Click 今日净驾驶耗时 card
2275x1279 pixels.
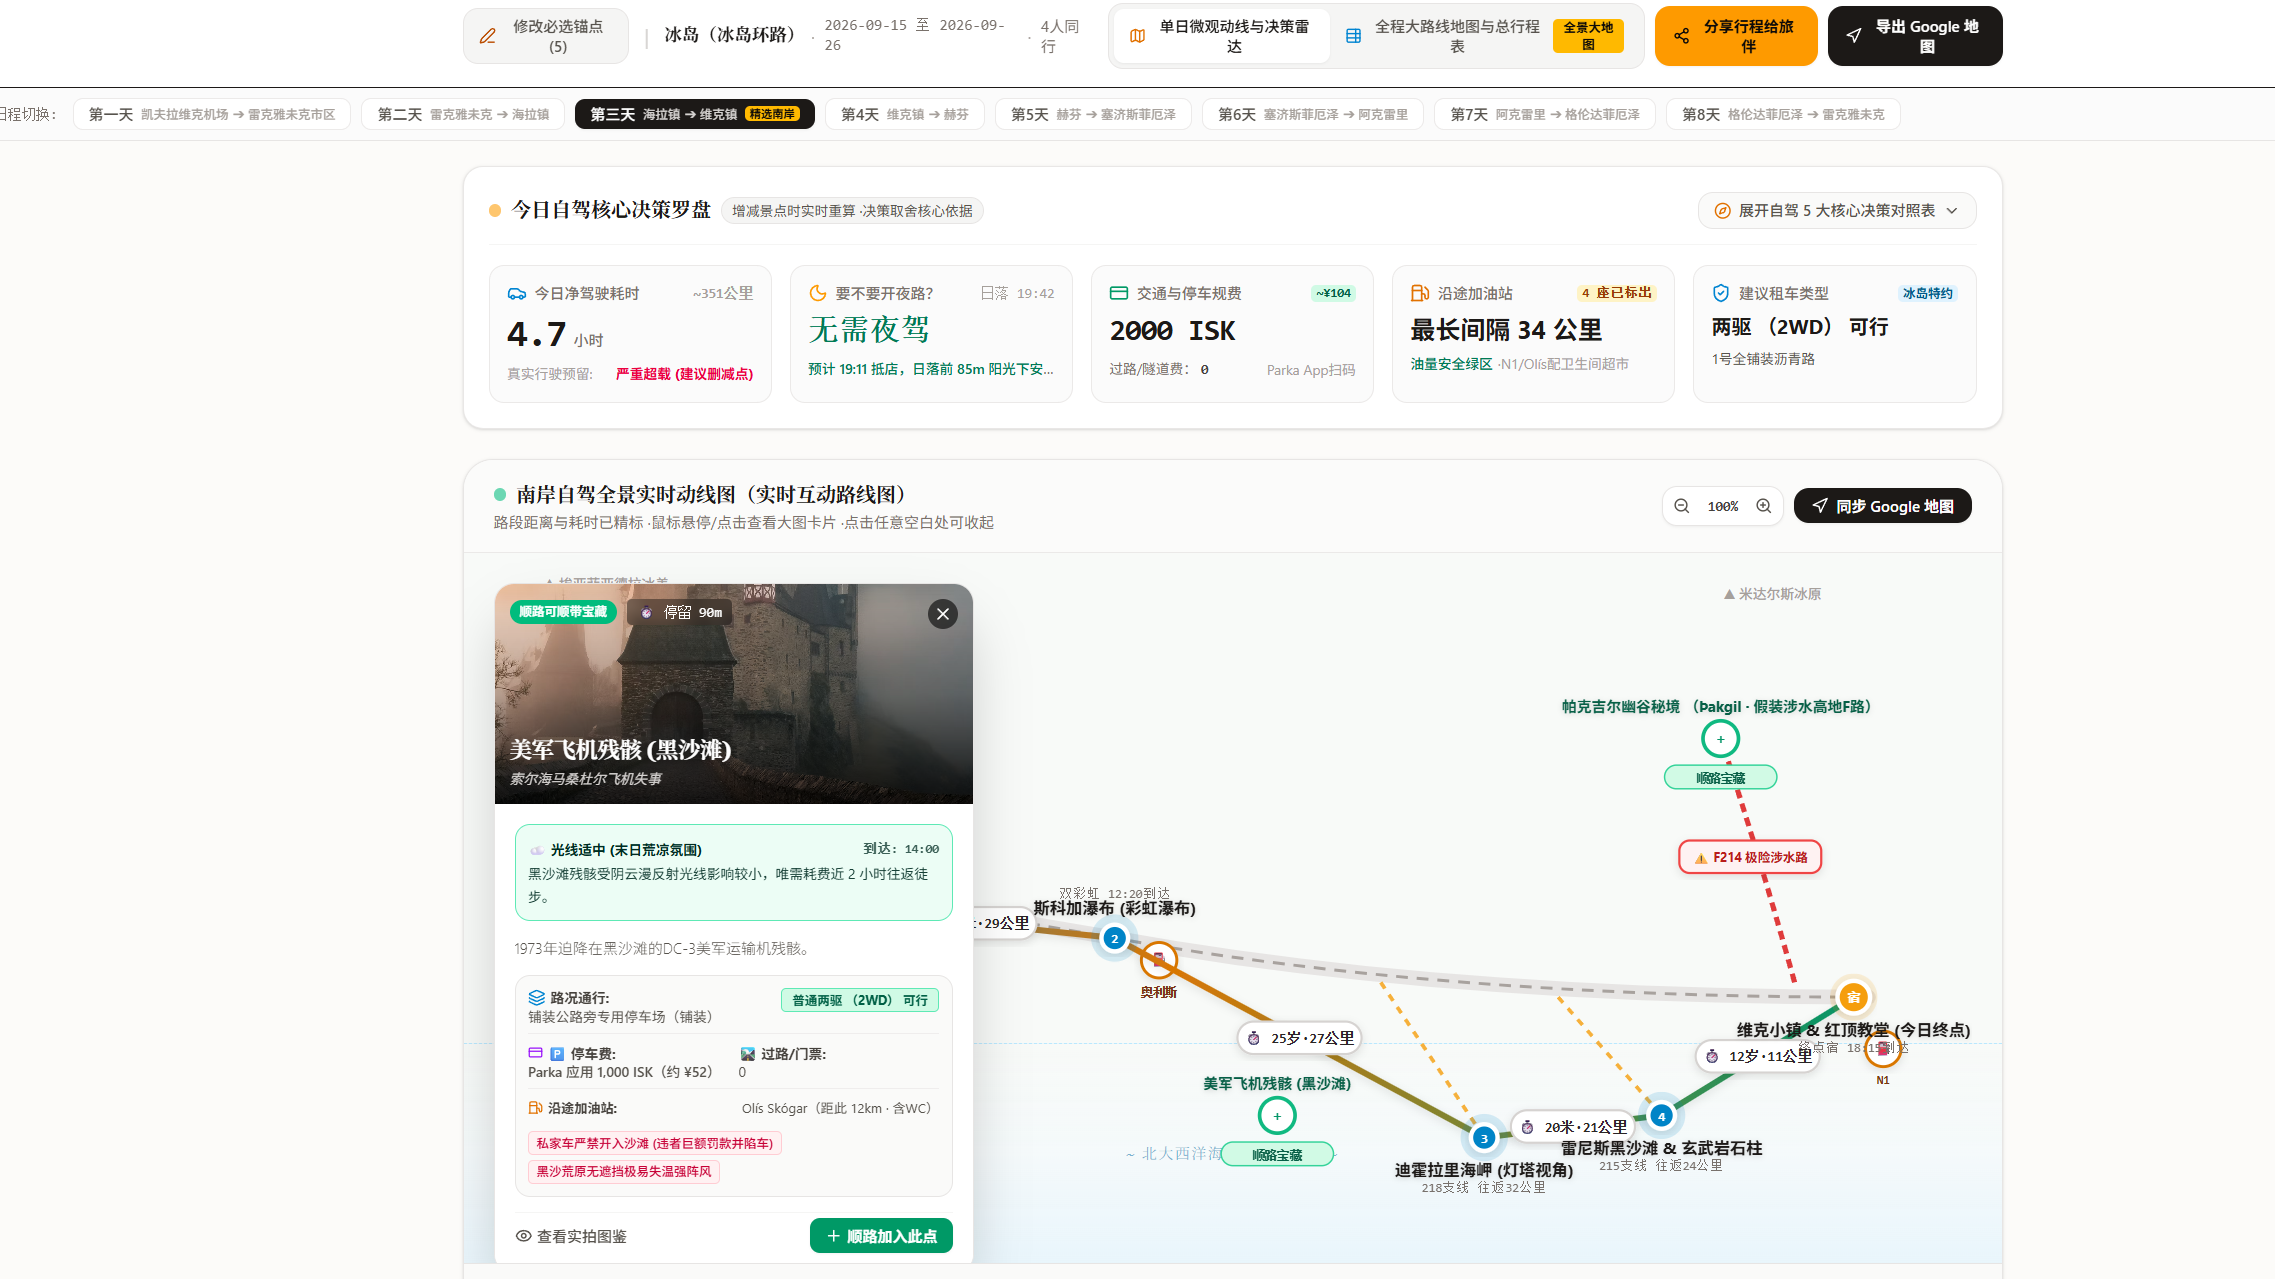(630, 334)
